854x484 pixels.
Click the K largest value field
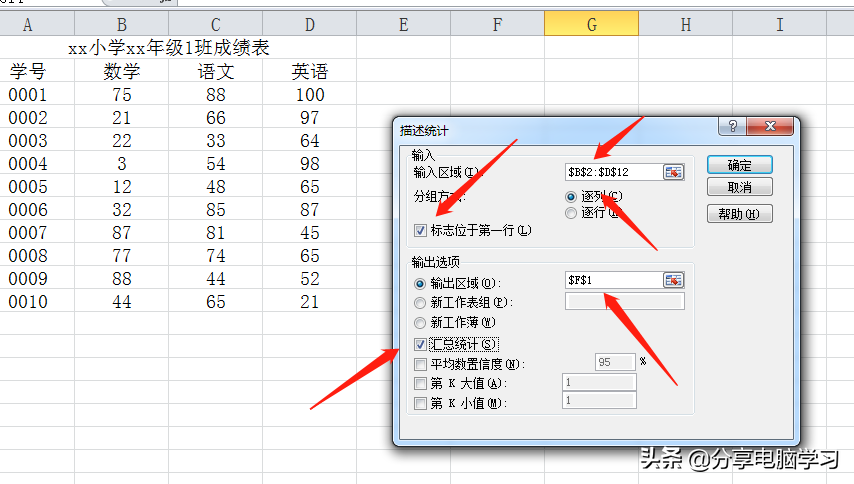point(599,382)
